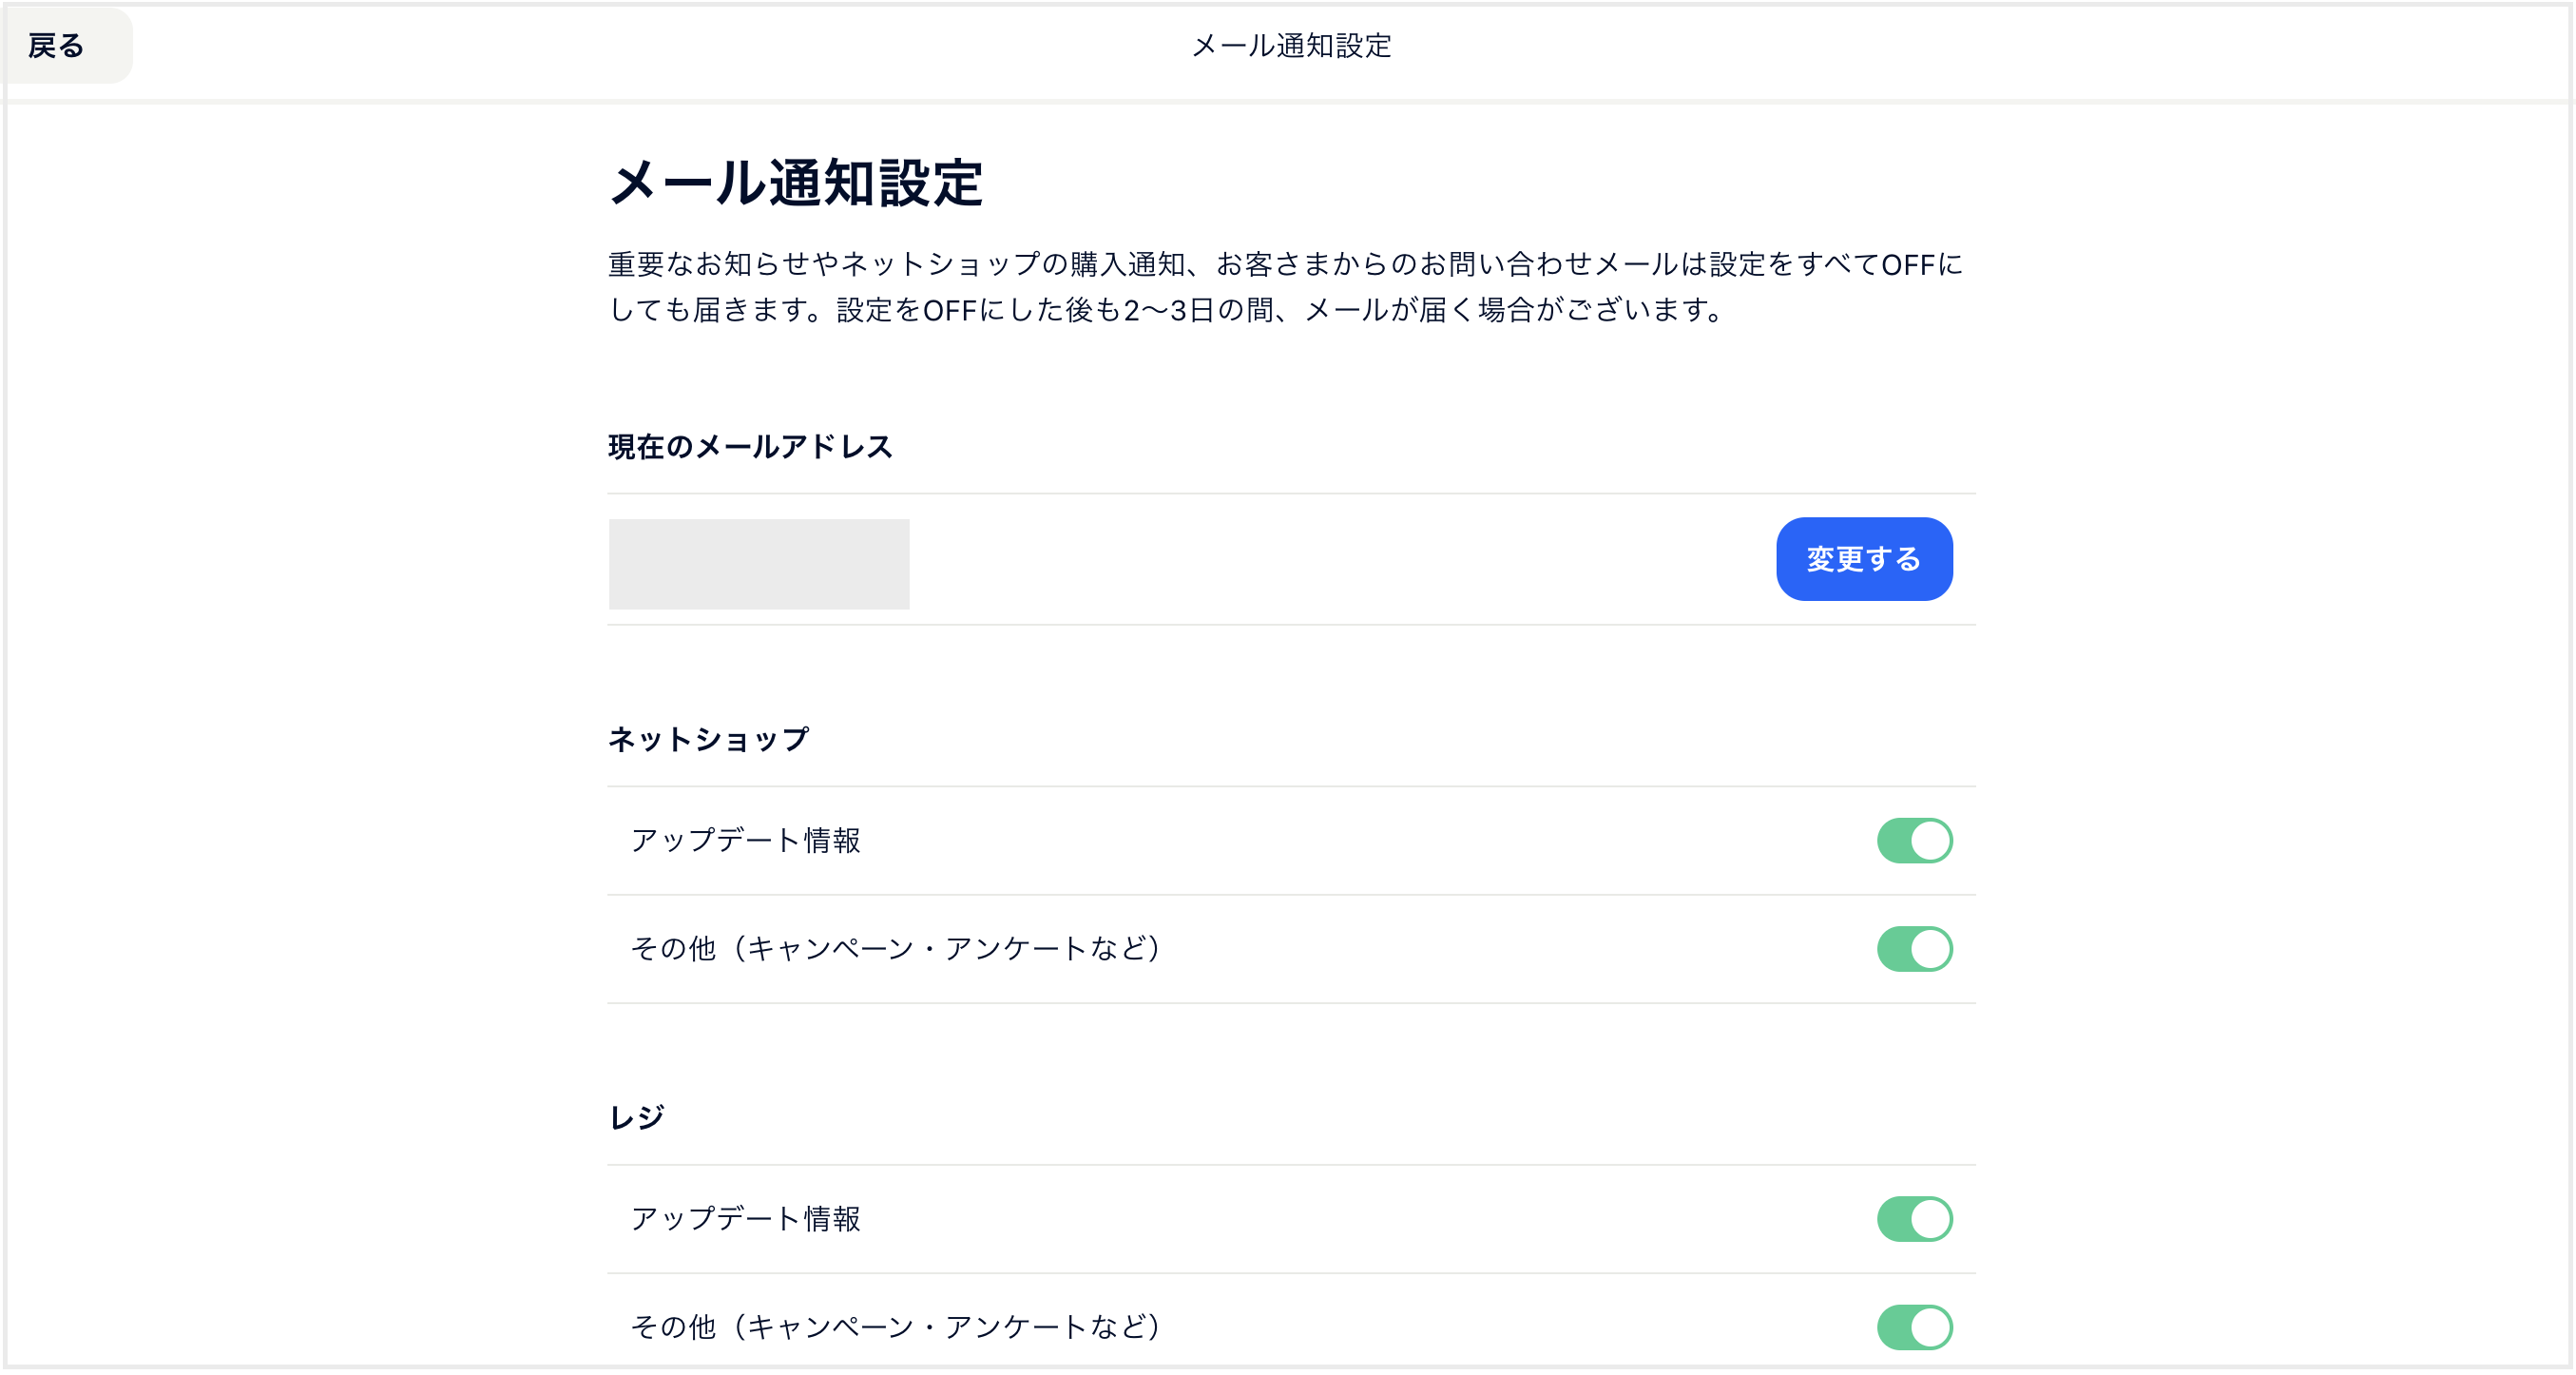Turn off ネットショップ アップデート情報 toggle
The height and width of the screenshot is (1375, 2576).
(x=1914, y=840)
